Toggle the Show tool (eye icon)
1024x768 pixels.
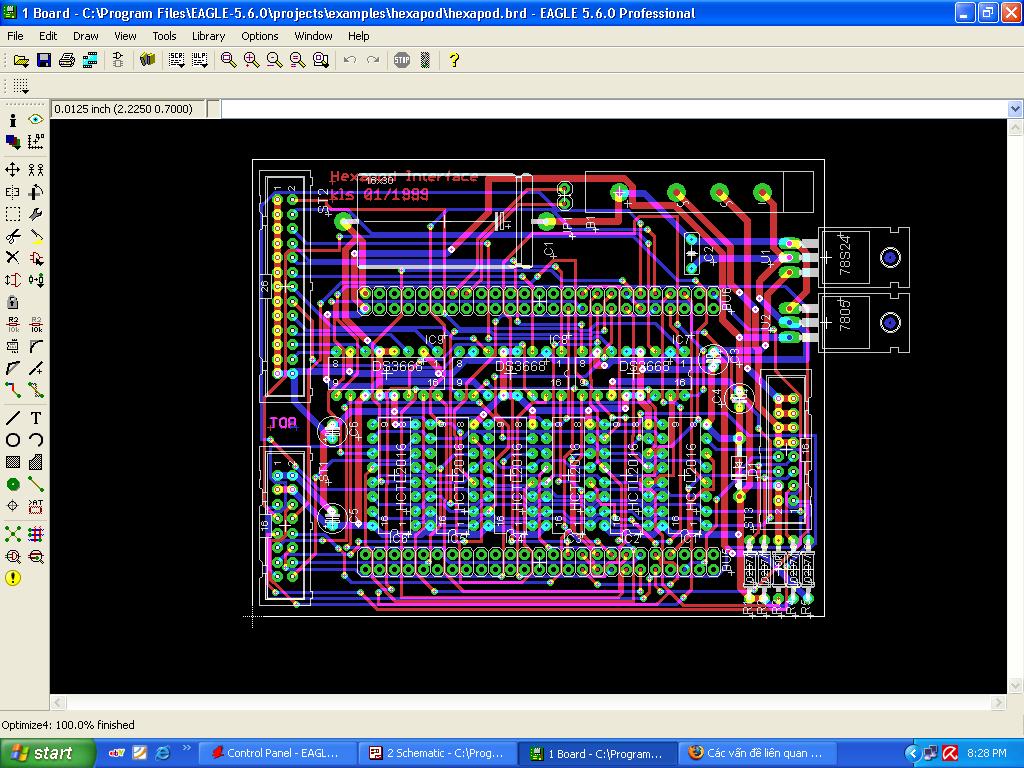tap(36, 120)
